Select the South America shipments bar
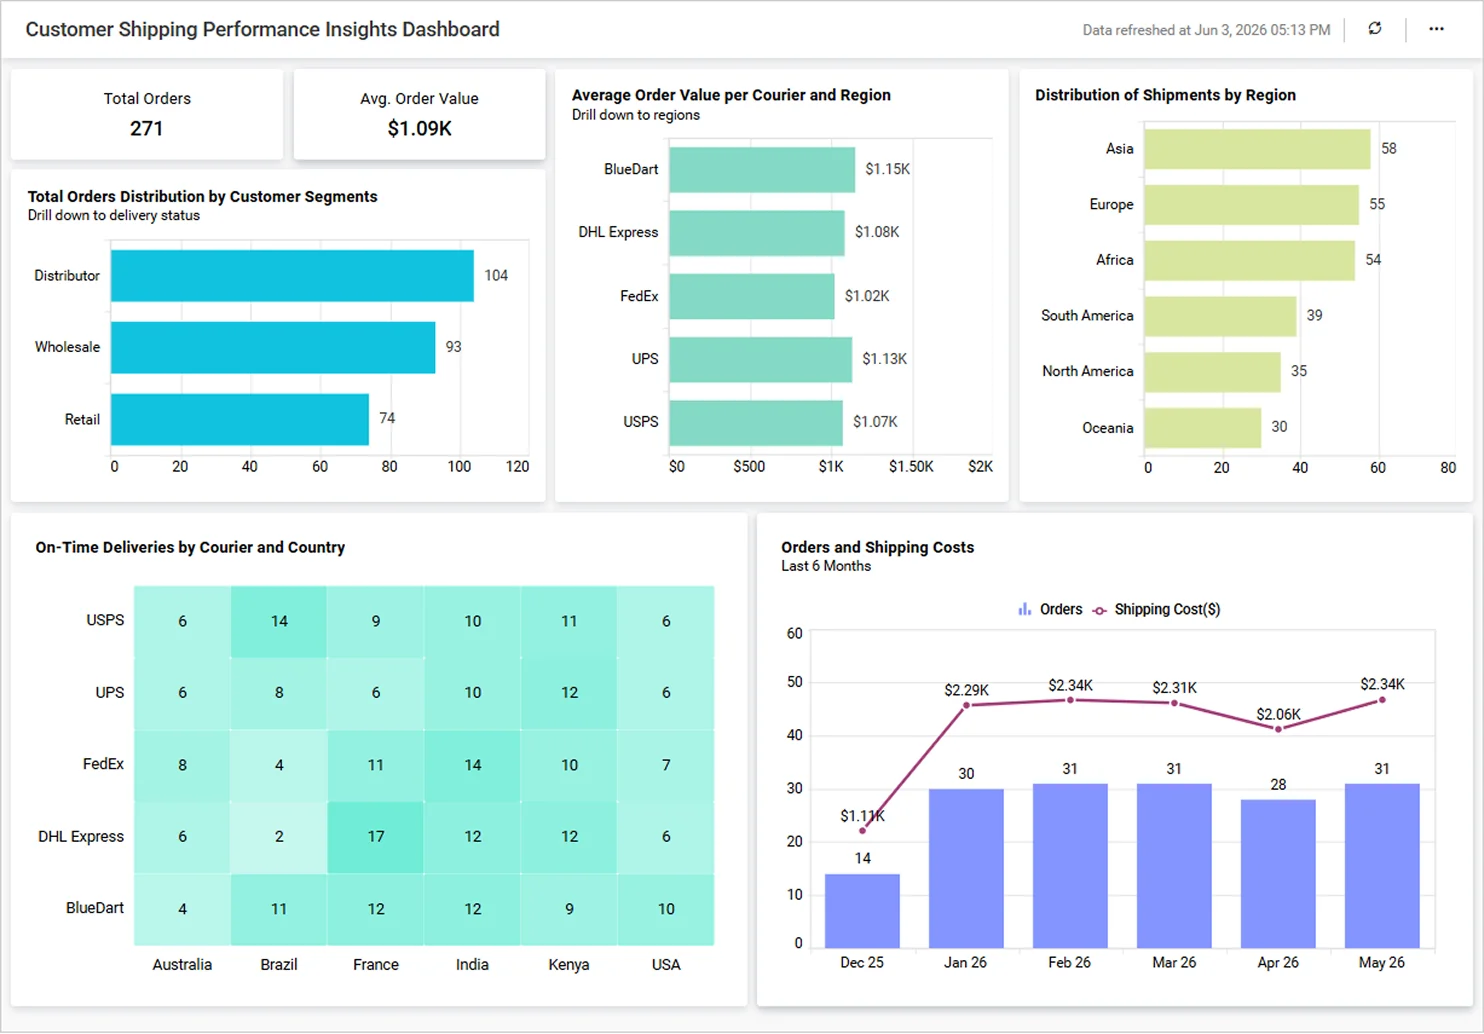1484x1034 pixels. coord(1221,316)
